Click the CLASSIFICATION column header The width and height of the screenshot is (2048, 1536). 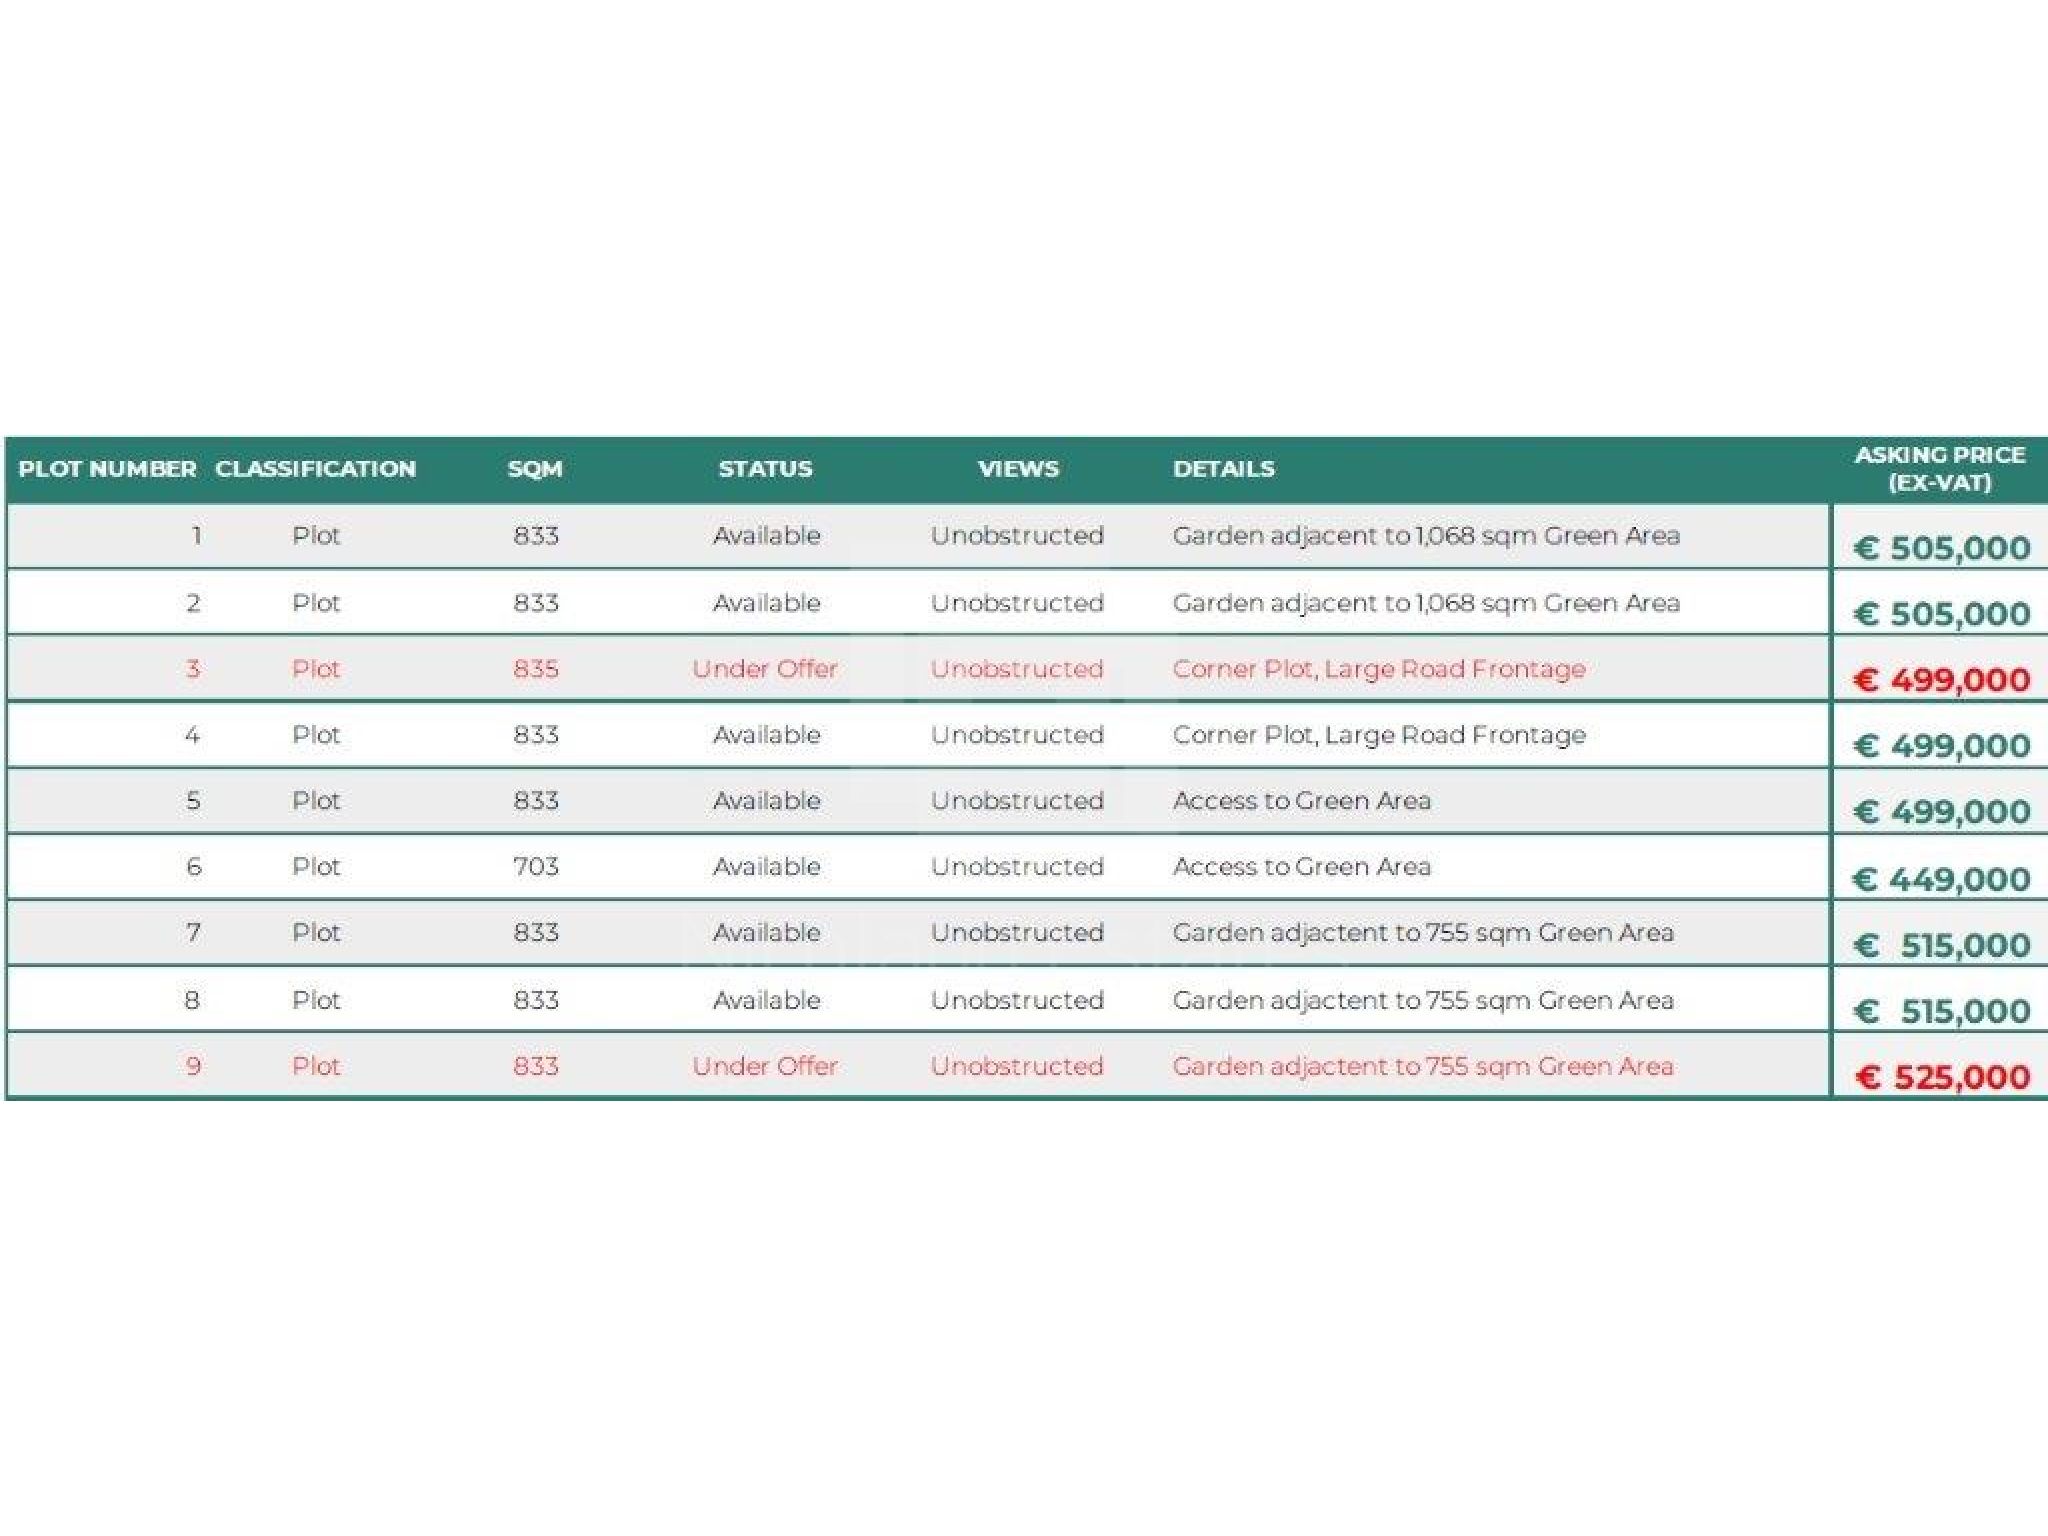315,469
